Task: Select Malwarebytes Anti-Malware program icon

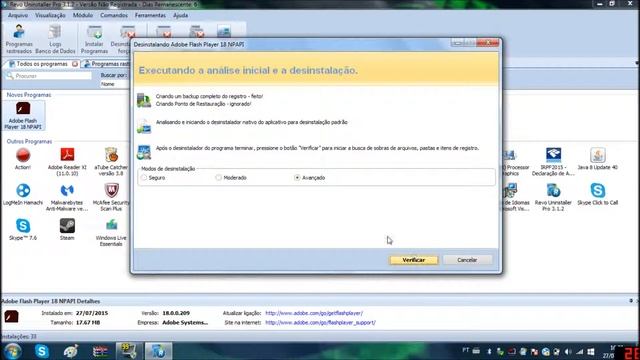Action: point(67,197)
